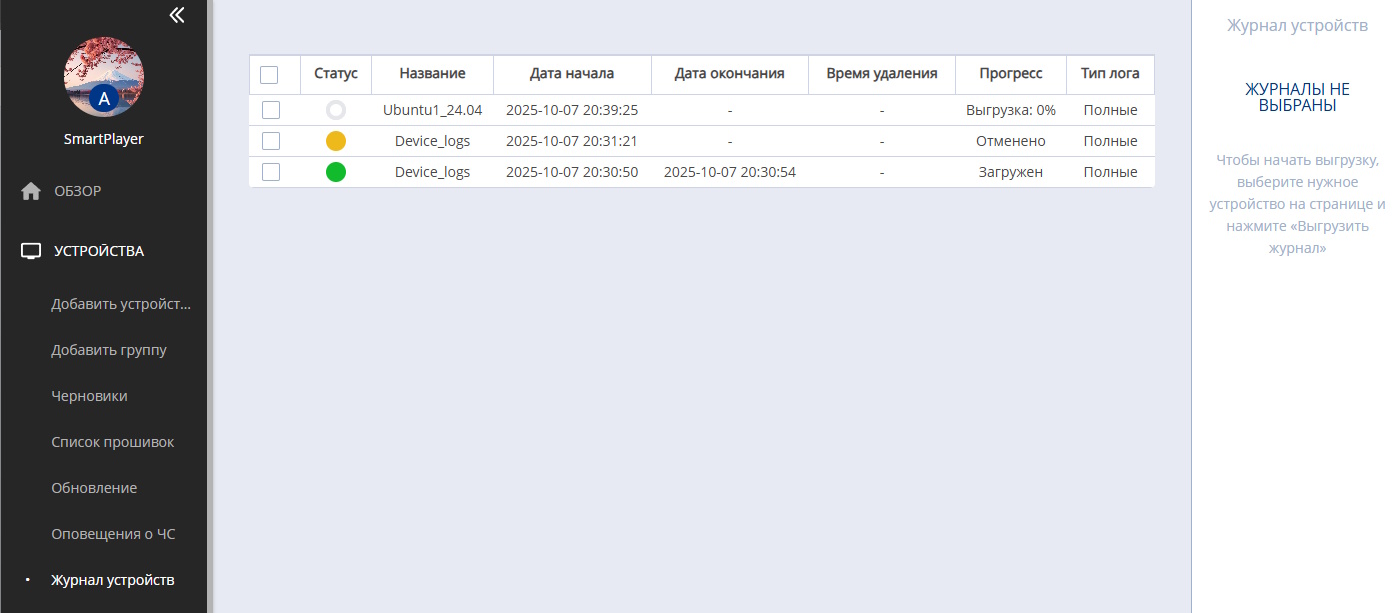Click the green status indicator for loaded log
1400x613 pixels.
pyautogui.click(x=336, y=172)
